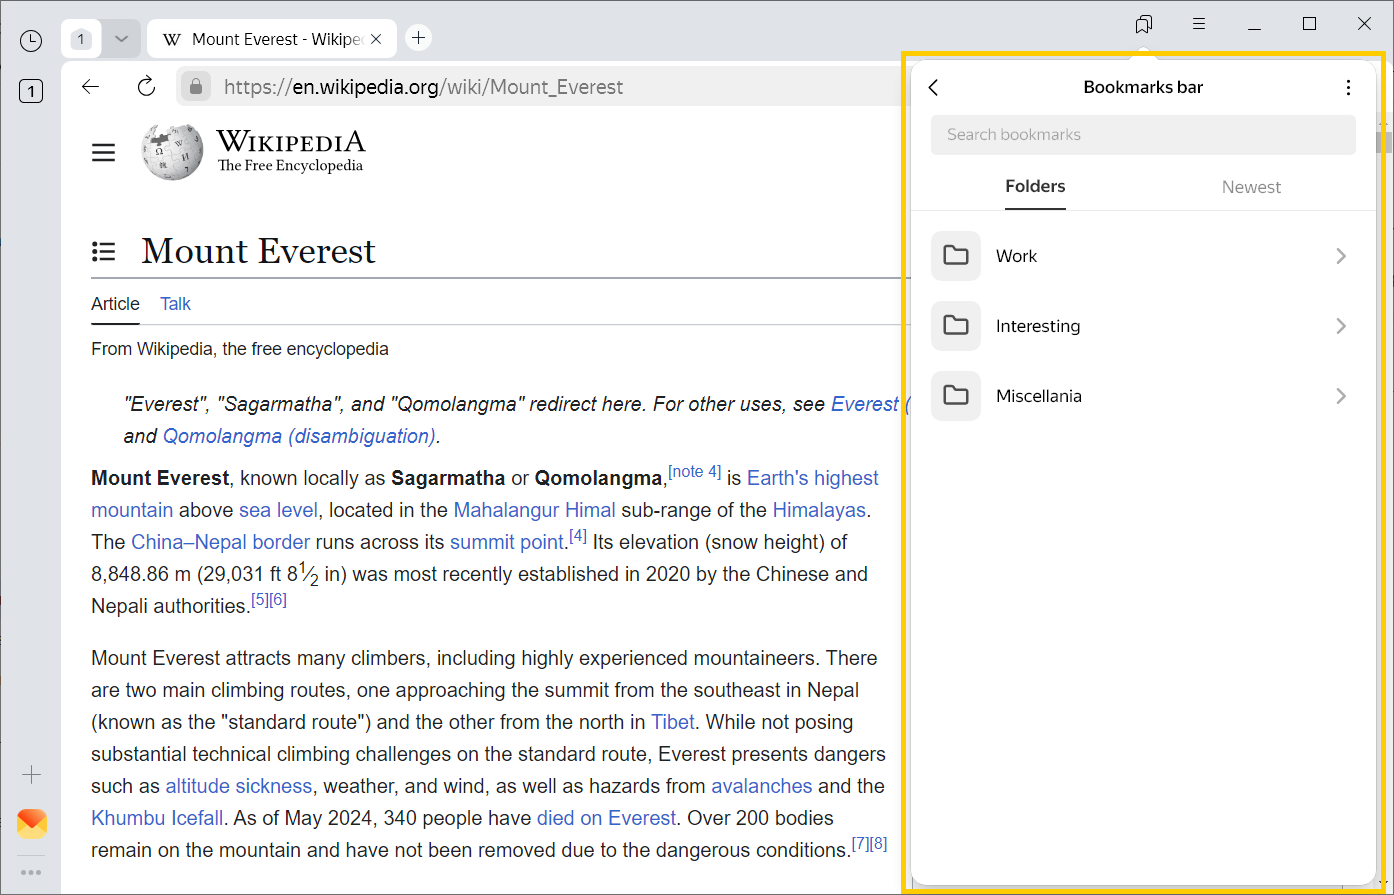The width and height of the screenshot is (1394, 895).
Task: Follow the Himalayas link
Action: click(x=818, y=510)
